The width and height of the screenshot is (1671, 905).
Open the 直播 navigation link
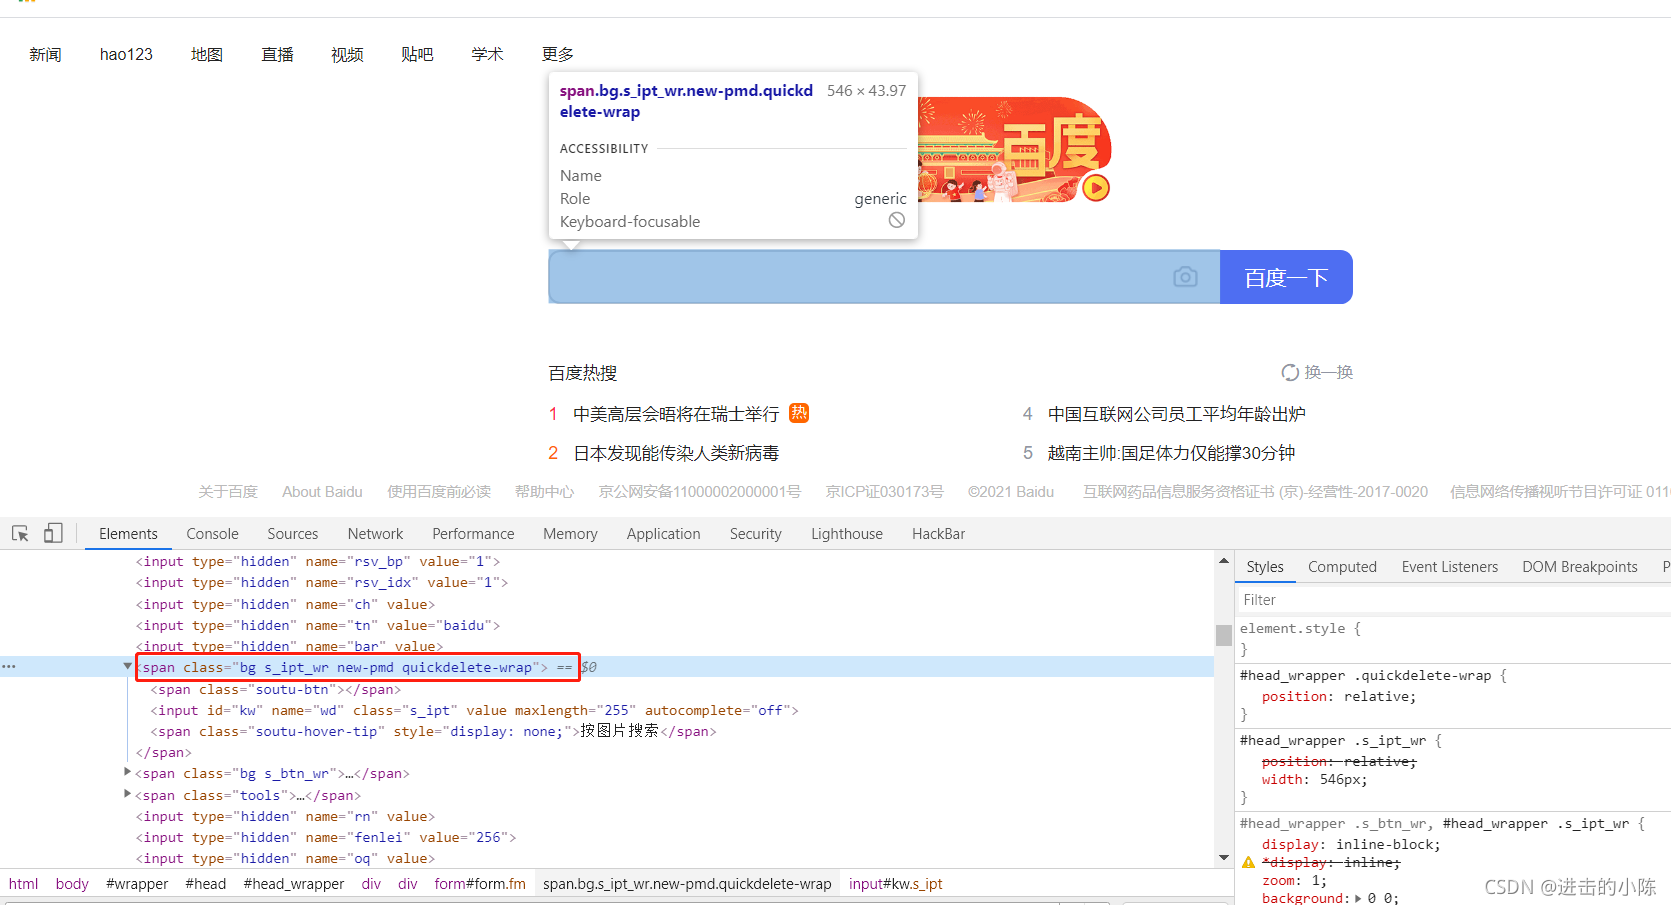pyautogui.click(x=277, y=54)
